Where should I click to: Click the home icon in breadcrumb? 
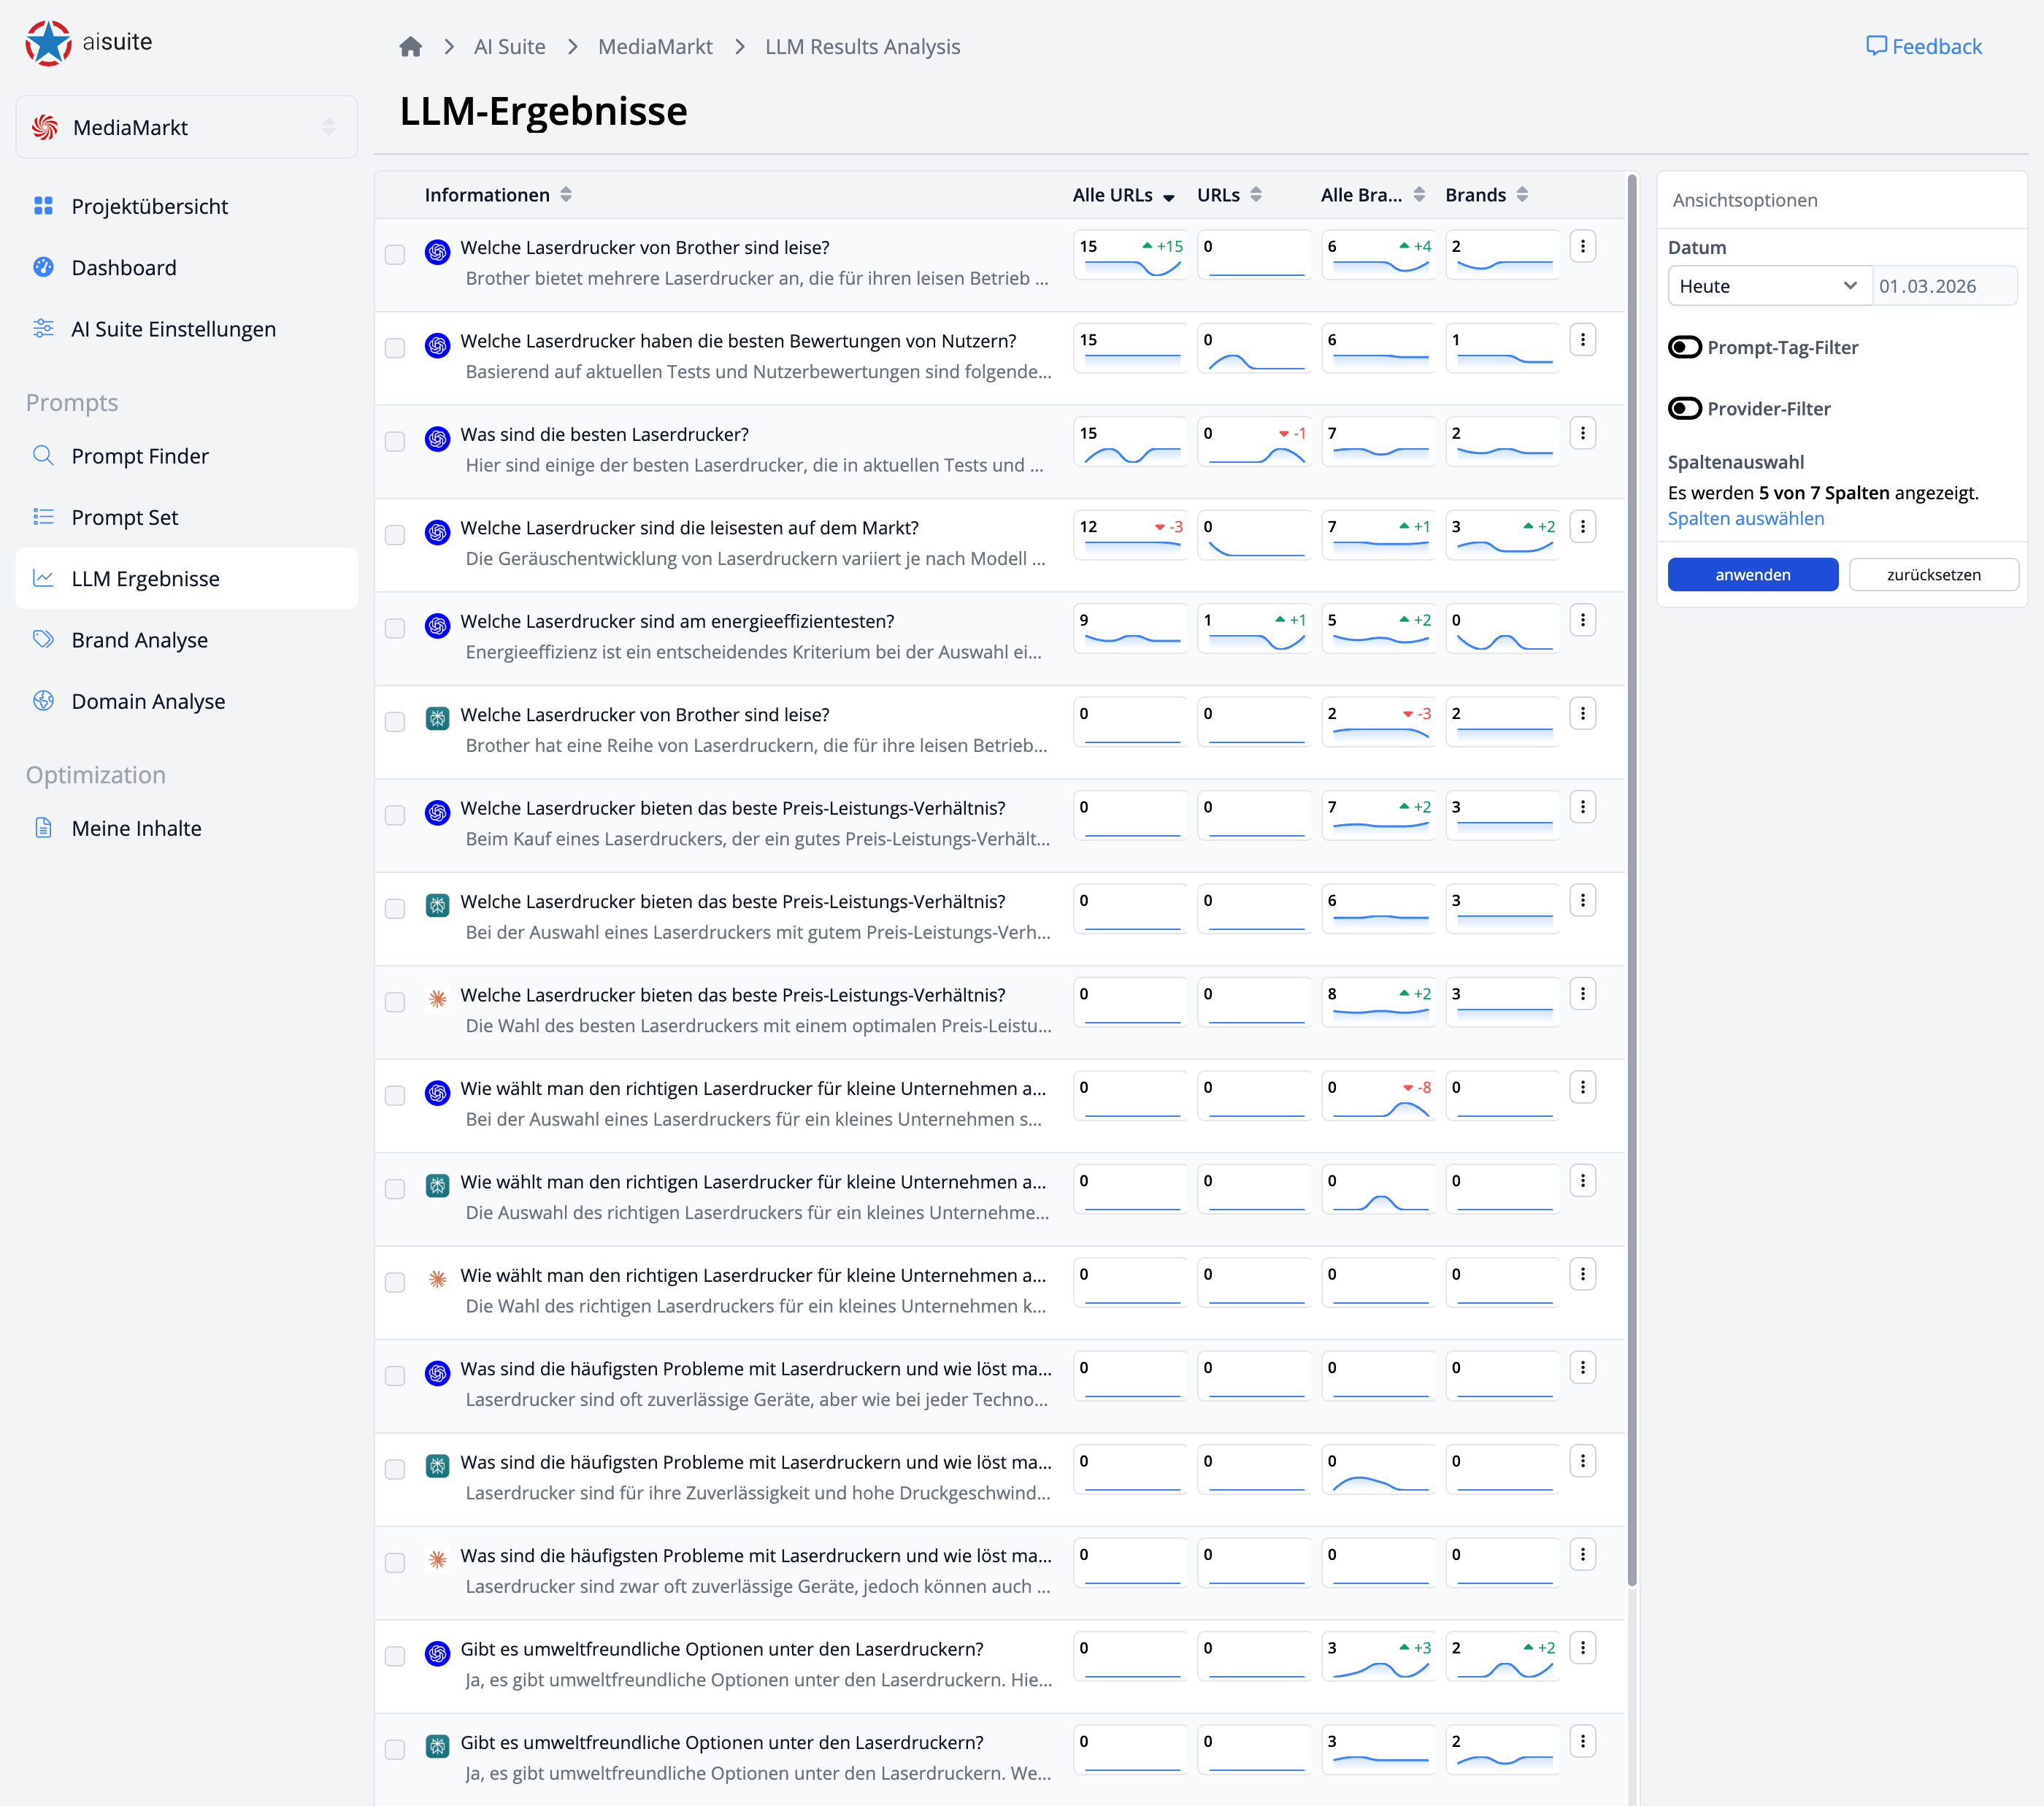point(410,47)
